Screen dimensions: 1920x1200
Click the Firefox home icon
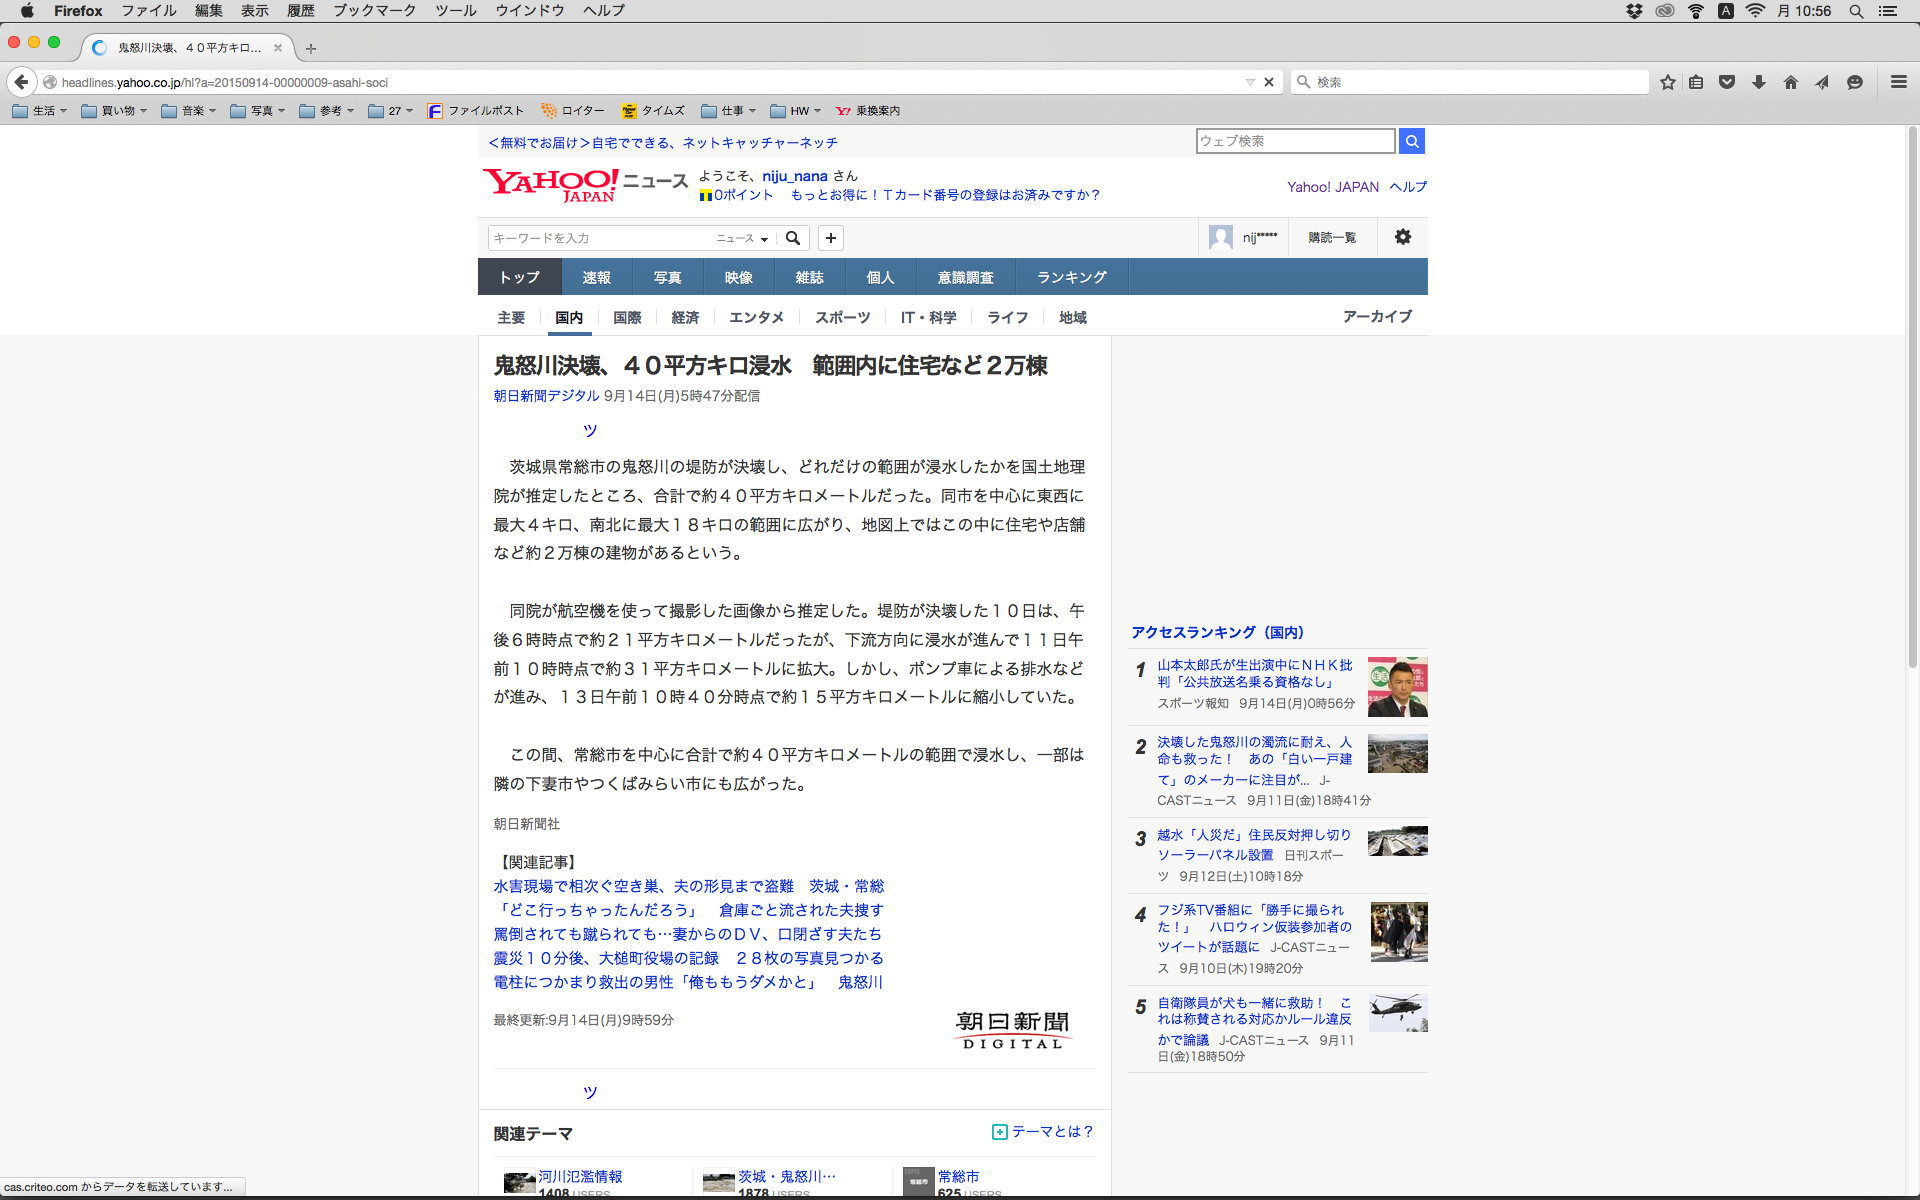point(1790,82)
